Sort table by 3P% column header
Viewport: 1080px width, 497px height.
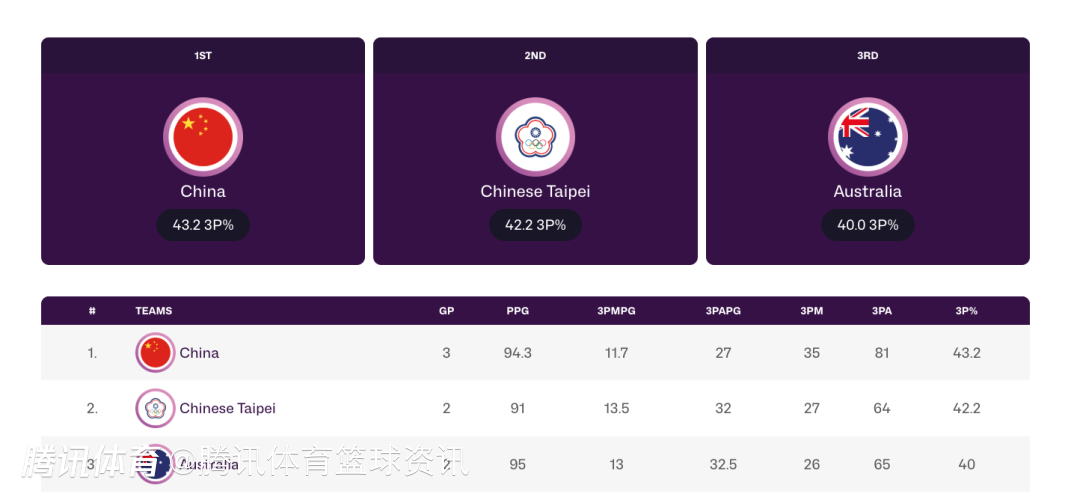pyautogui.click(x=966, y=310)
